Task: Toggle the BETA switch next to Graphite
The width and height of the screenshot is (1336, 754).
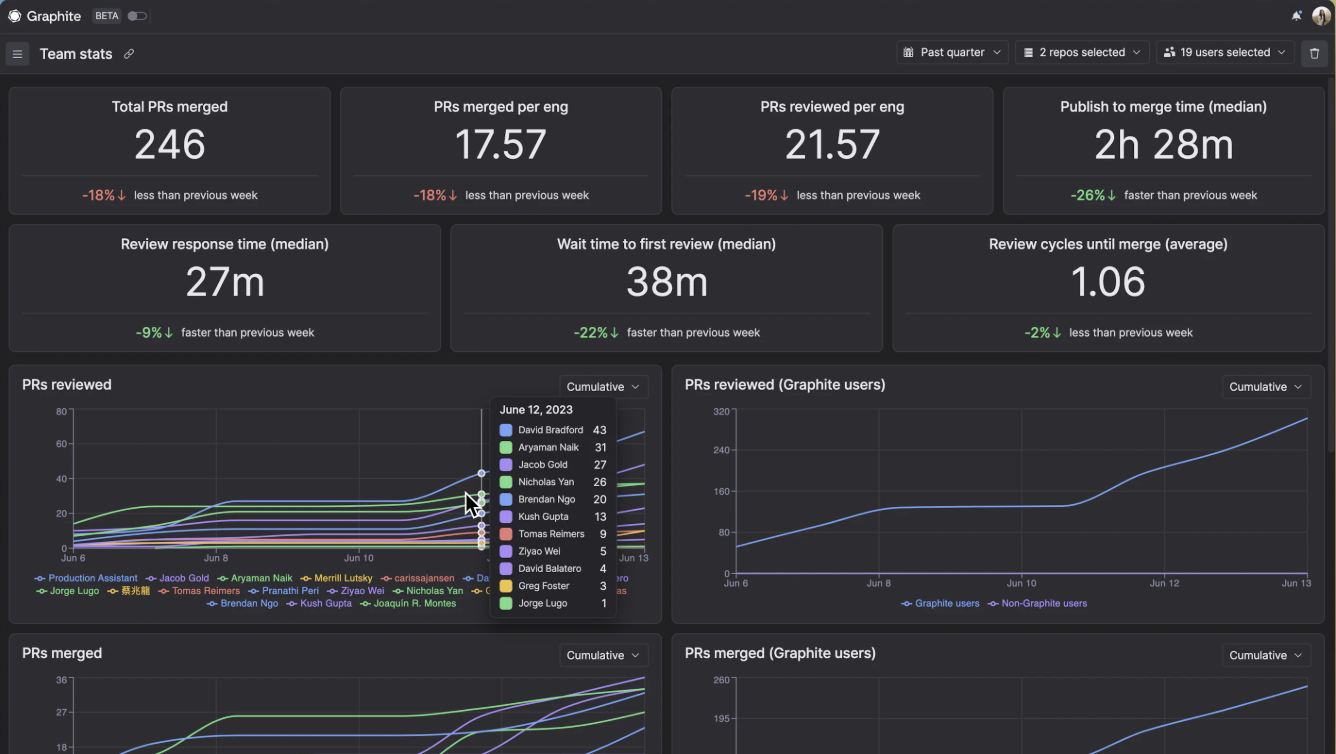Action: pos(137,16)
